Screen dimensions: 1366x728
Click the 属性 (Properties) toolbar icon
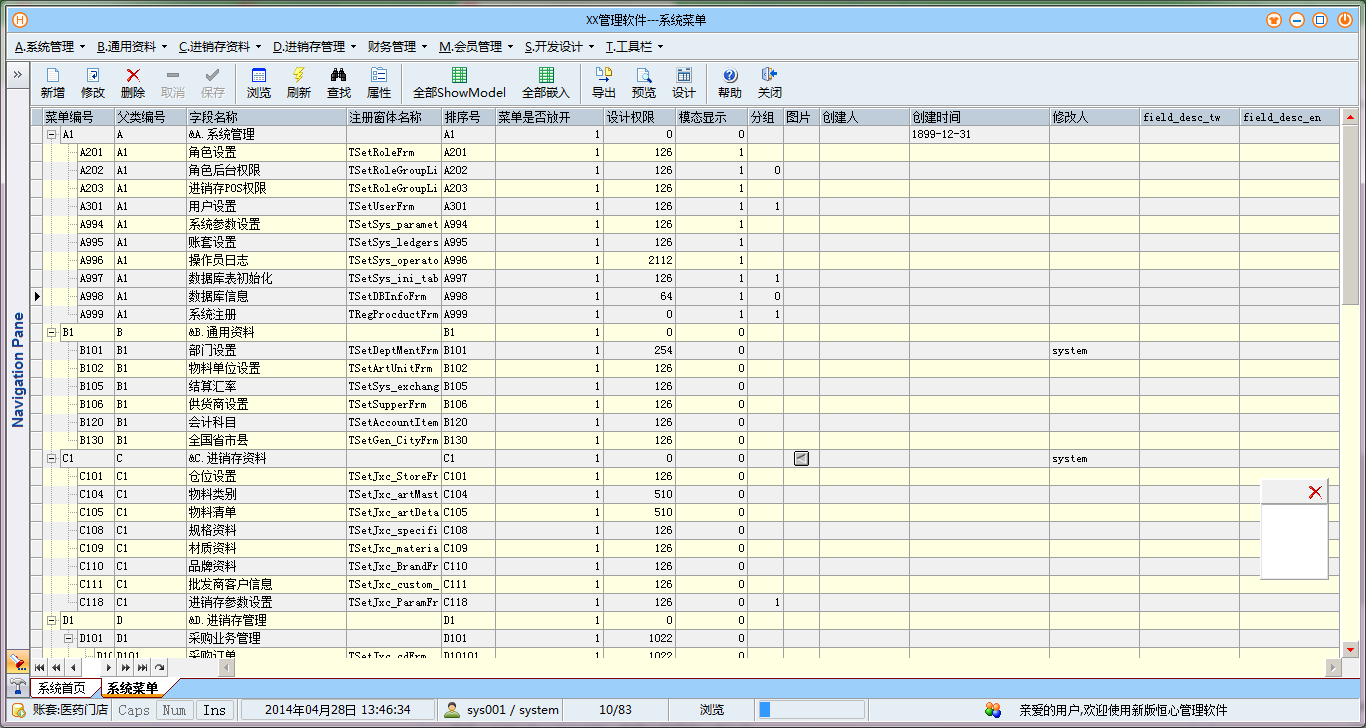[x=379, y=82]
